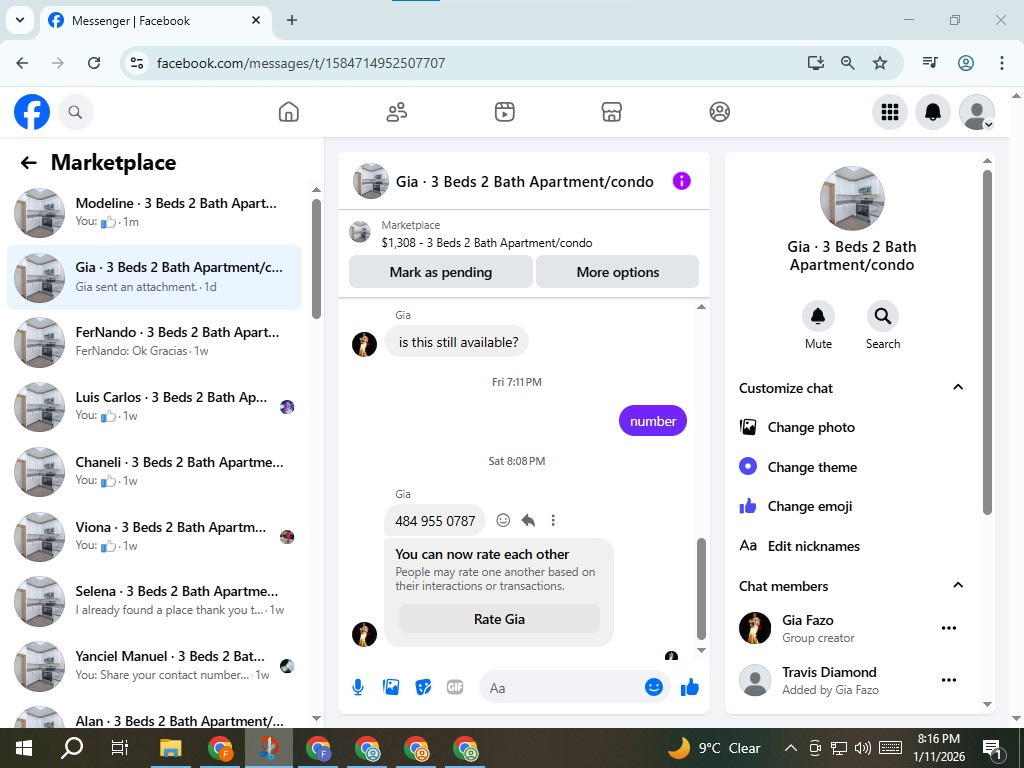The image size is (1024, 768).
Task: Show hidden system tray icons chevron
Action: click(x=790, y=748)
